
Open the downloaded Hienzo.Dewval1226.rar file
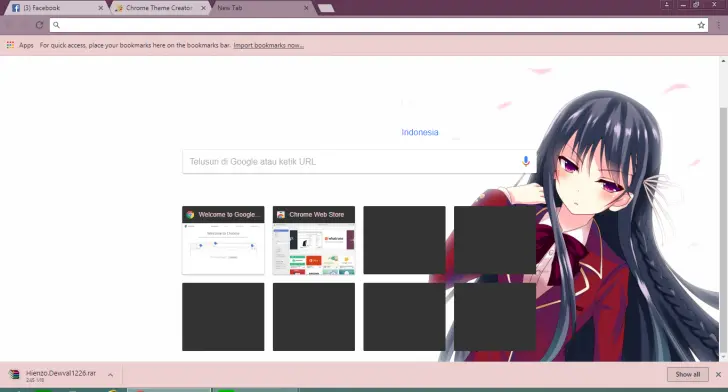61,374
